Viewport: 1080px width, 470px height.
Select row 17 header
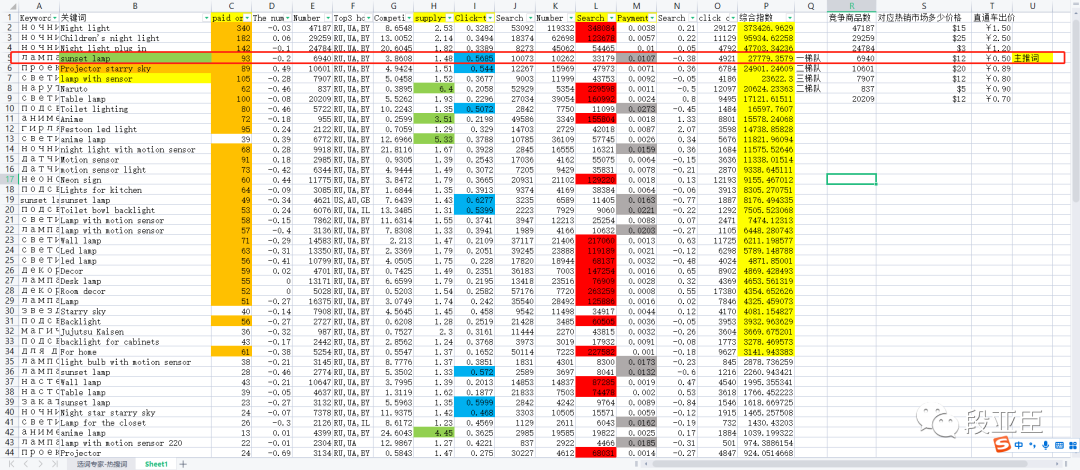coord(8,179)
